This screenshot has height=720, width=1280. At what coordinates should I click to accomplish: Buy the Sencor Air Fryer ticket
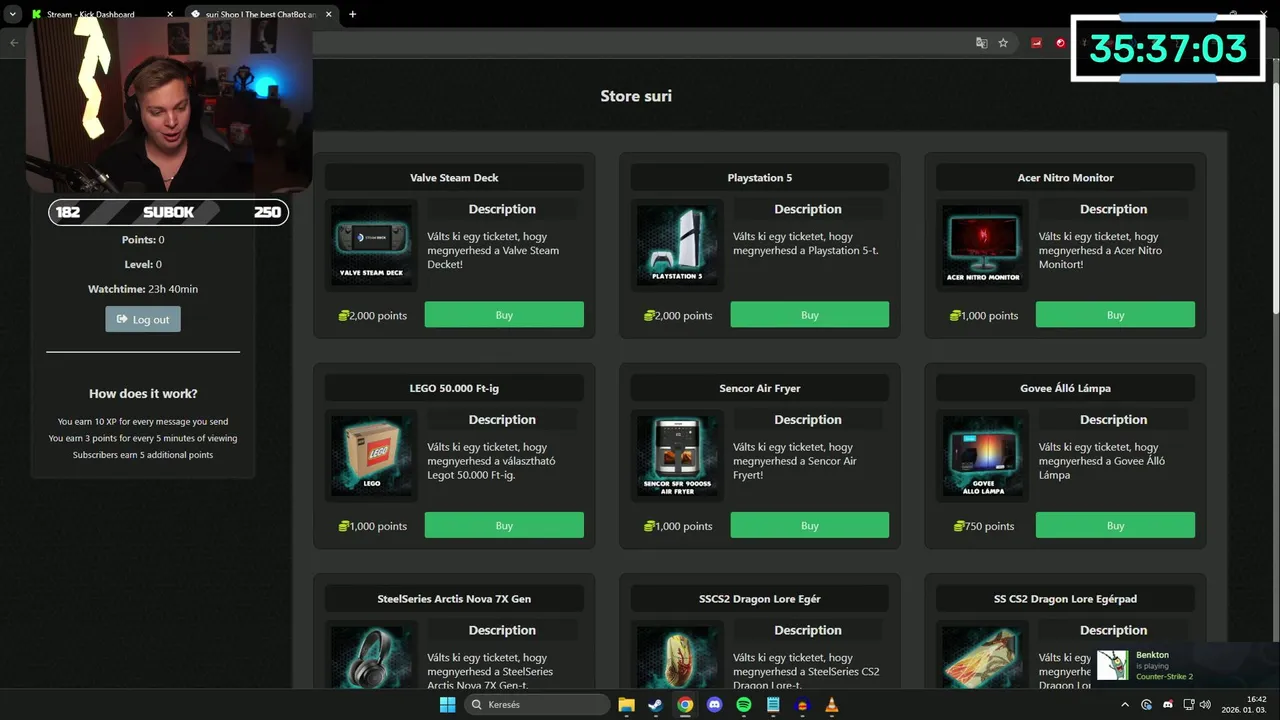coord(809,525)
